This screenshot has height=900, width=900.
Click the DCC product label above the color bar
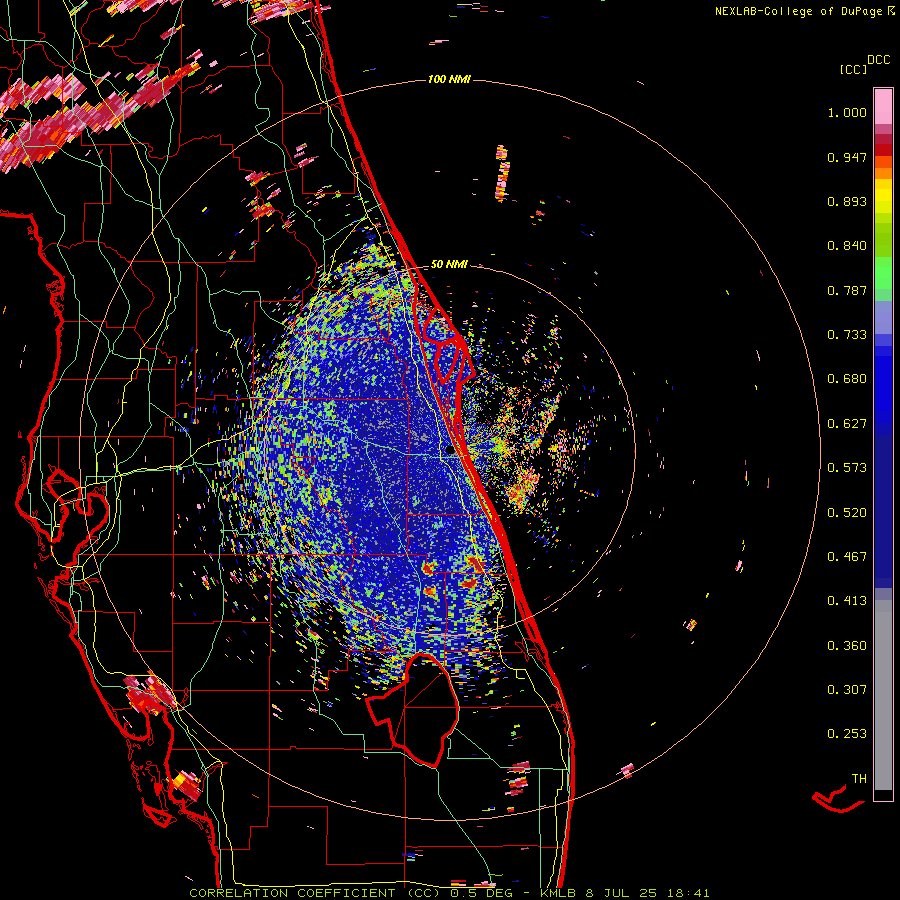click(879, 60)
